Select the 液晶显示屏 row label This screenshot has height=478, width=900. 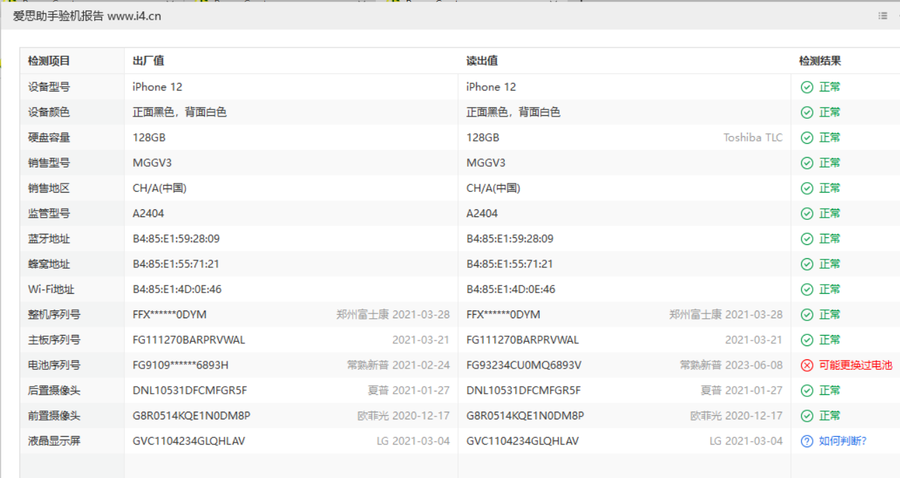(54, 441)
